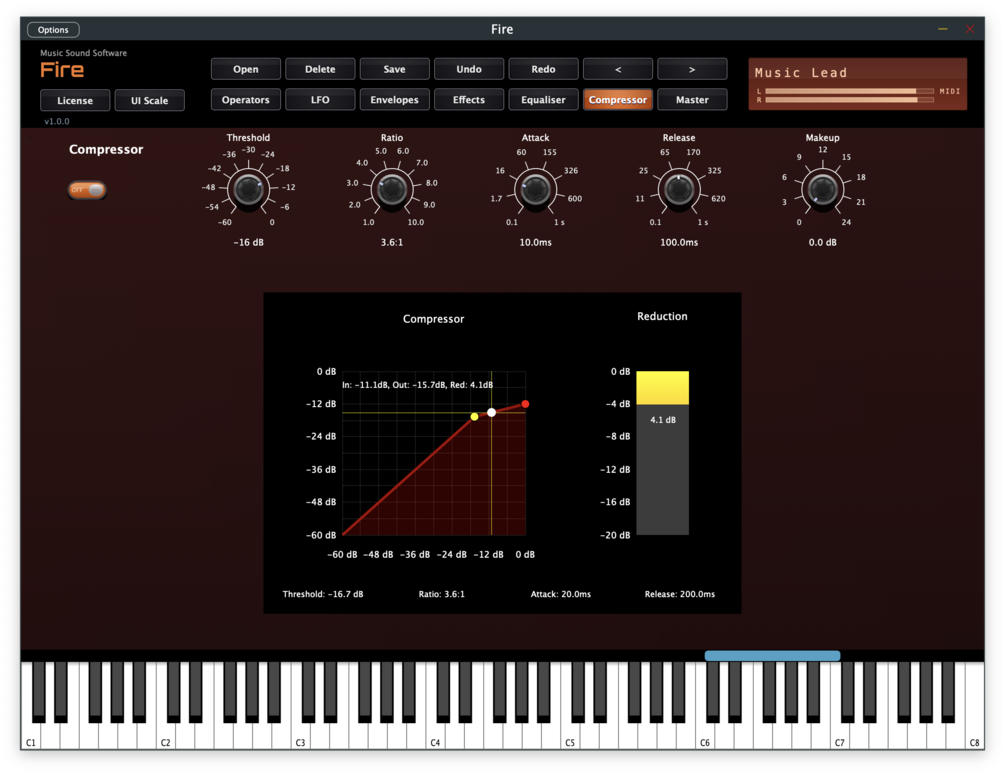Go to next preset with > button
The image size is (1005, 774).
click(692, 69)
